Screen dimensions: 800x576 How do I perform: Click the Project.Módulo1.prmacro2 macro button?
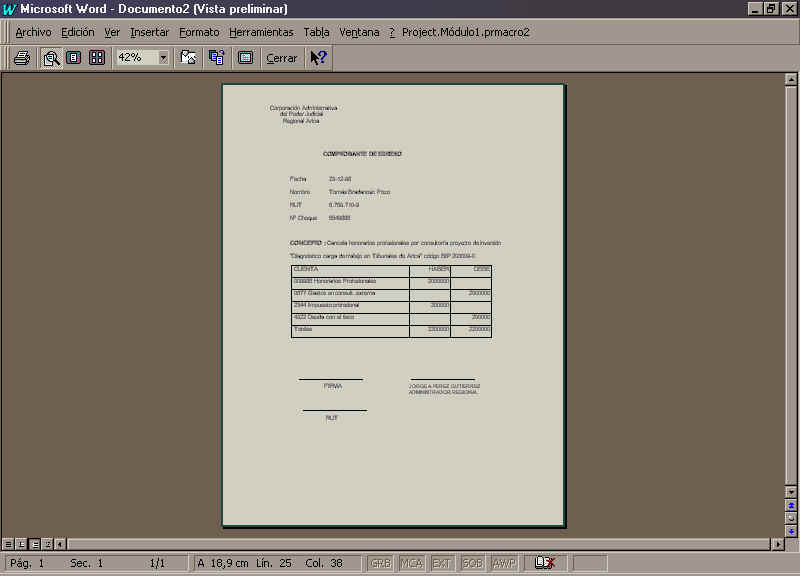pos(466,32)
